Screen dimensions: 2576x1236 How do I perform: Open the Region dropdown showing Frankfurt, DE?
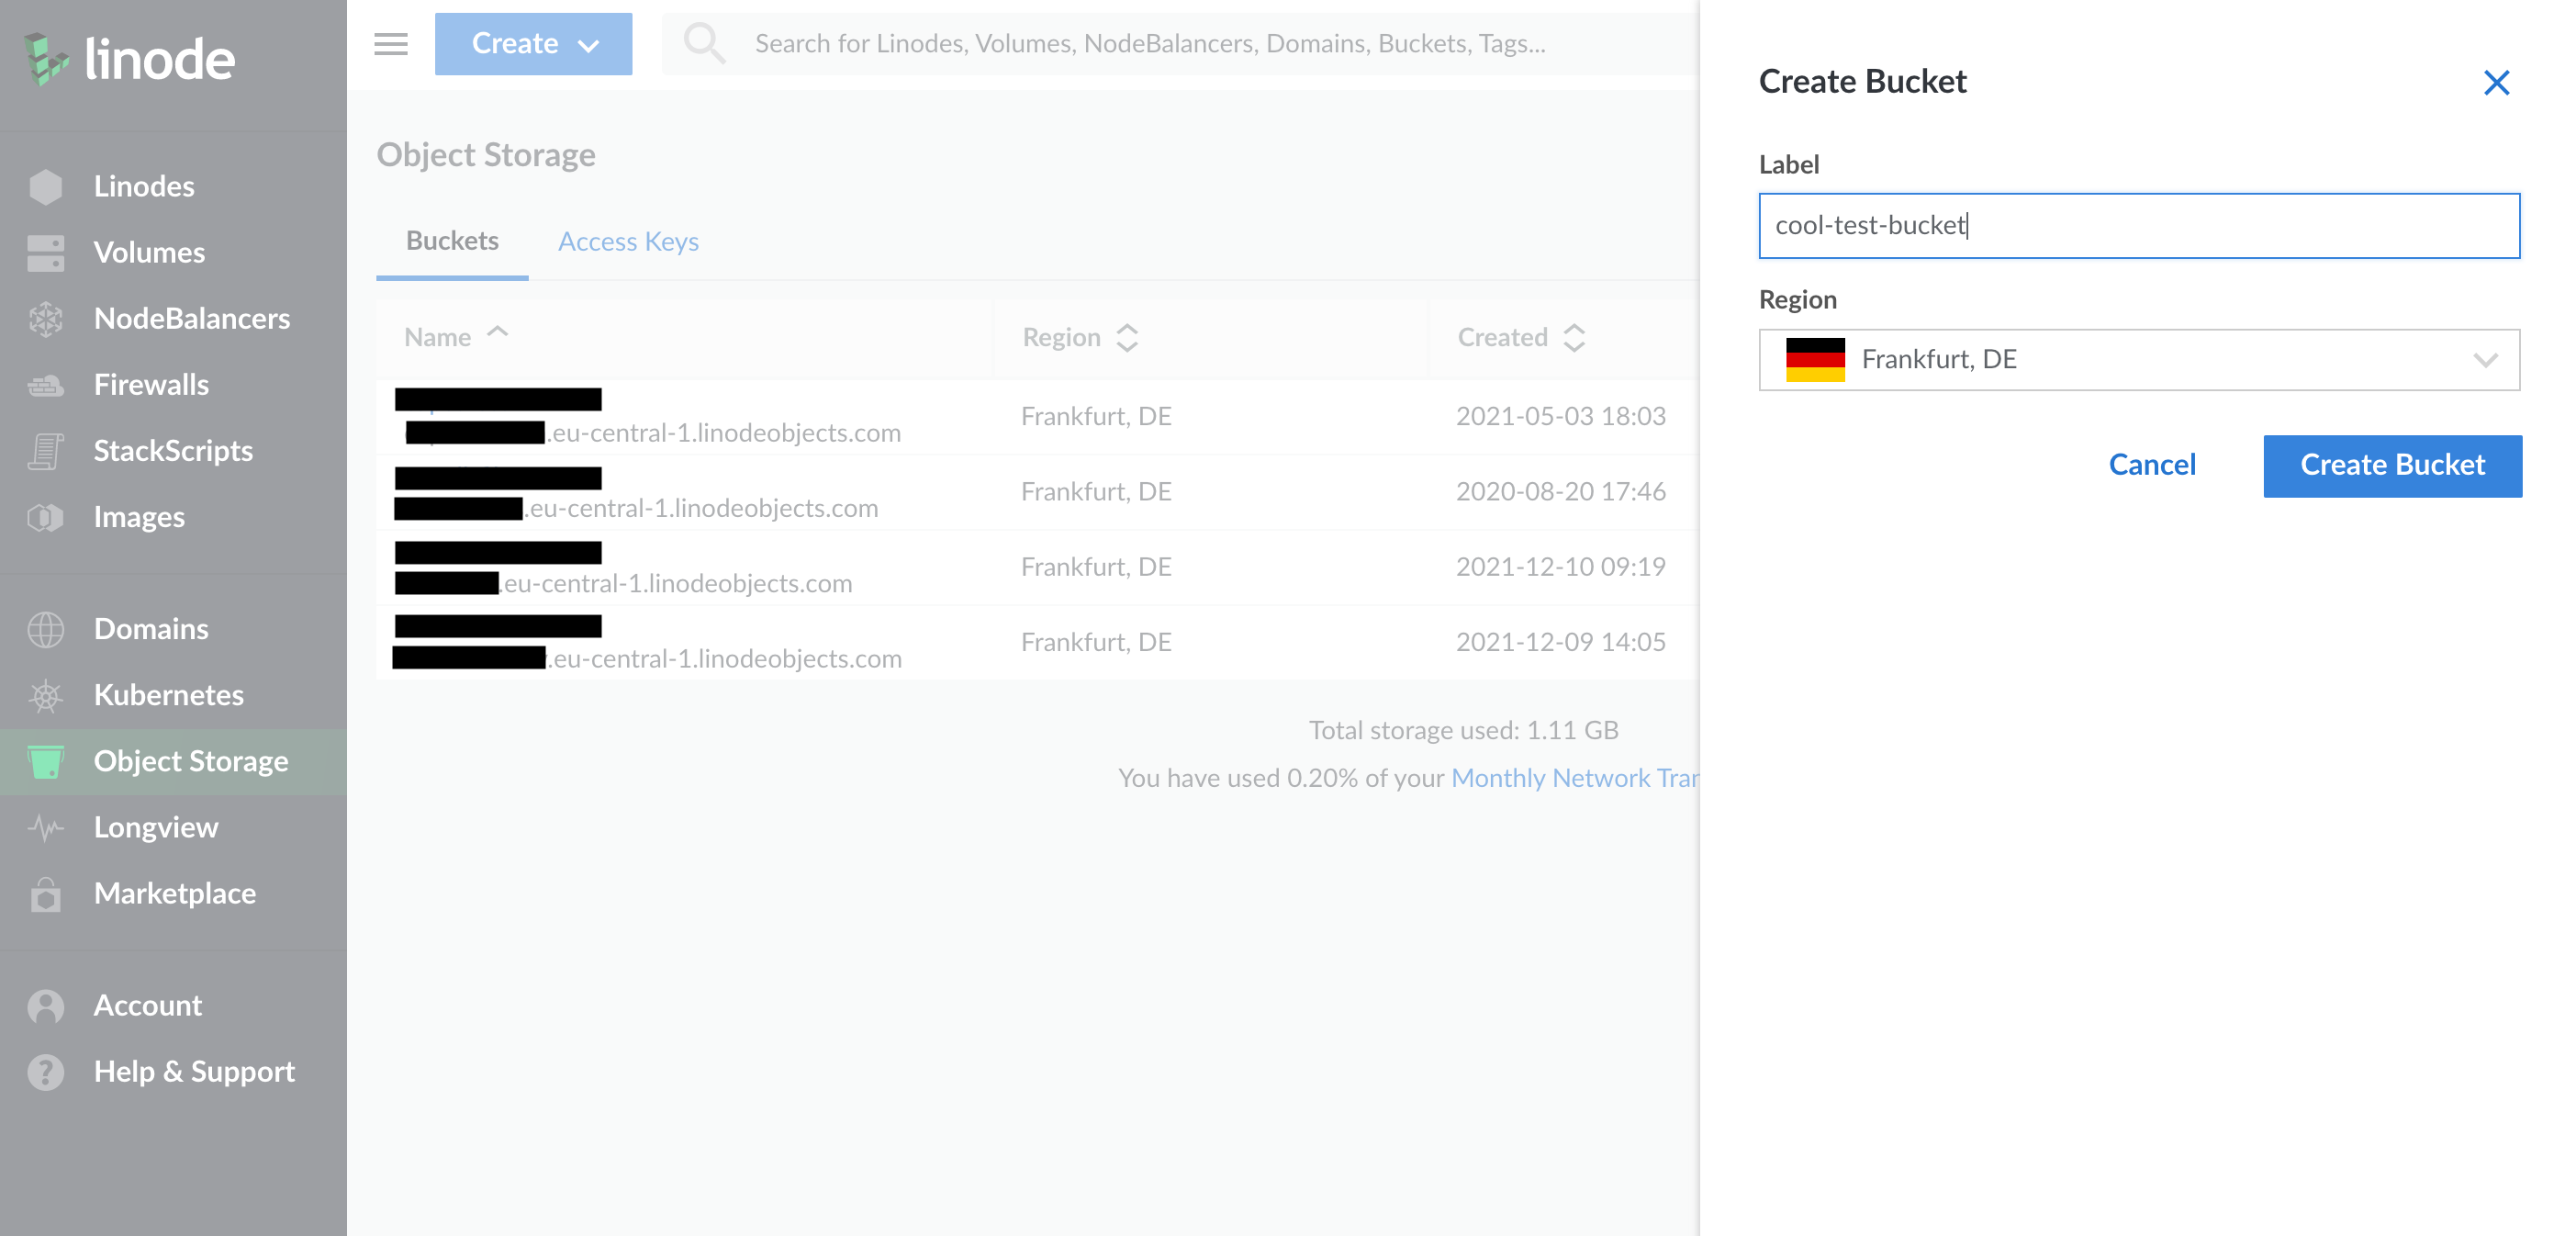[x=2139, y=359]
